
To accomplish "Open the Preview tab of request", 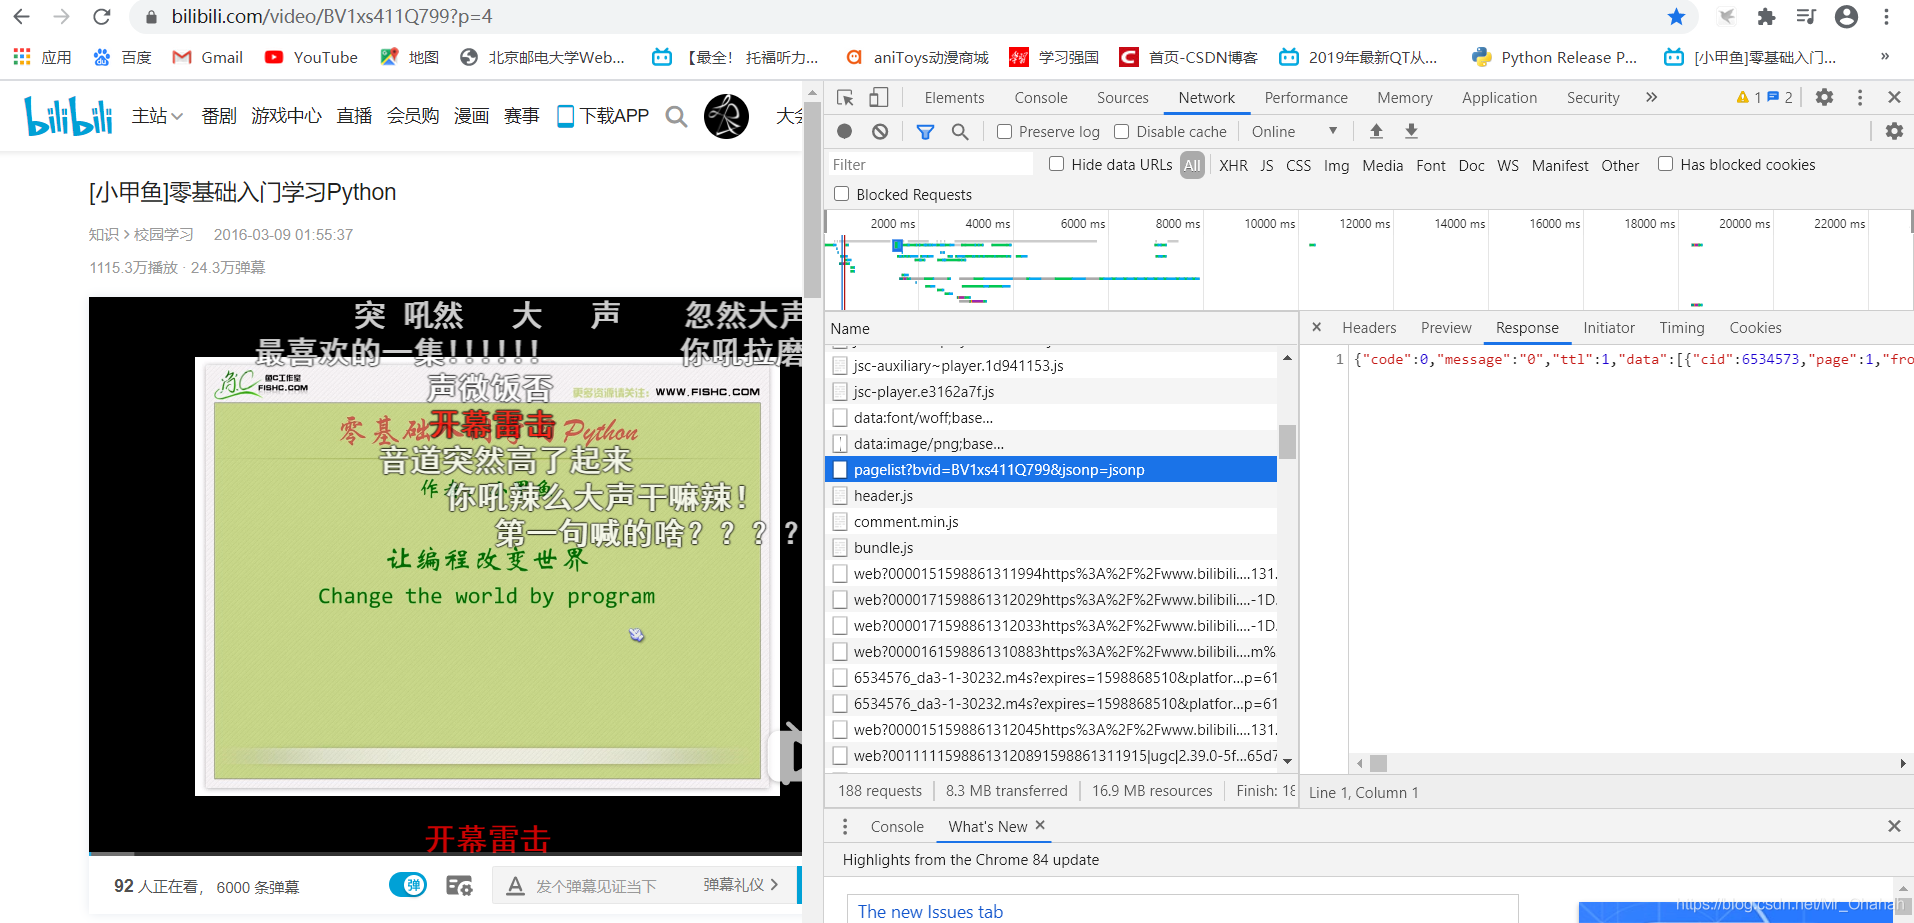I will [1446, 327].
